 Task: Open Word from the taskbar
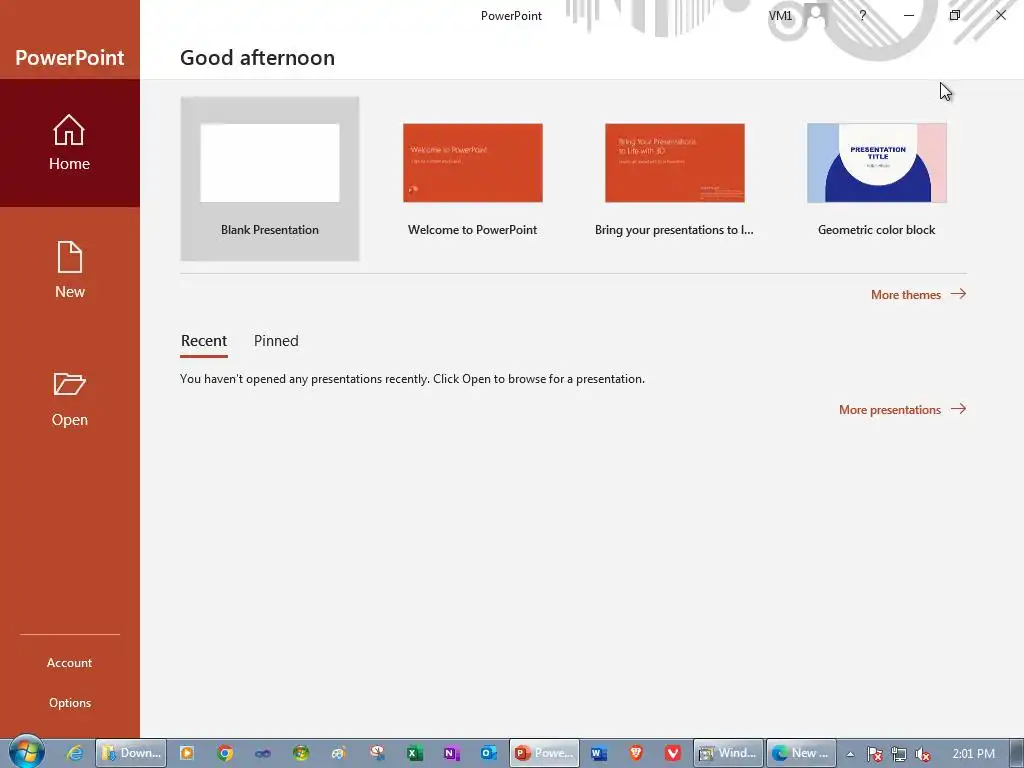click(x=599, y=753)
